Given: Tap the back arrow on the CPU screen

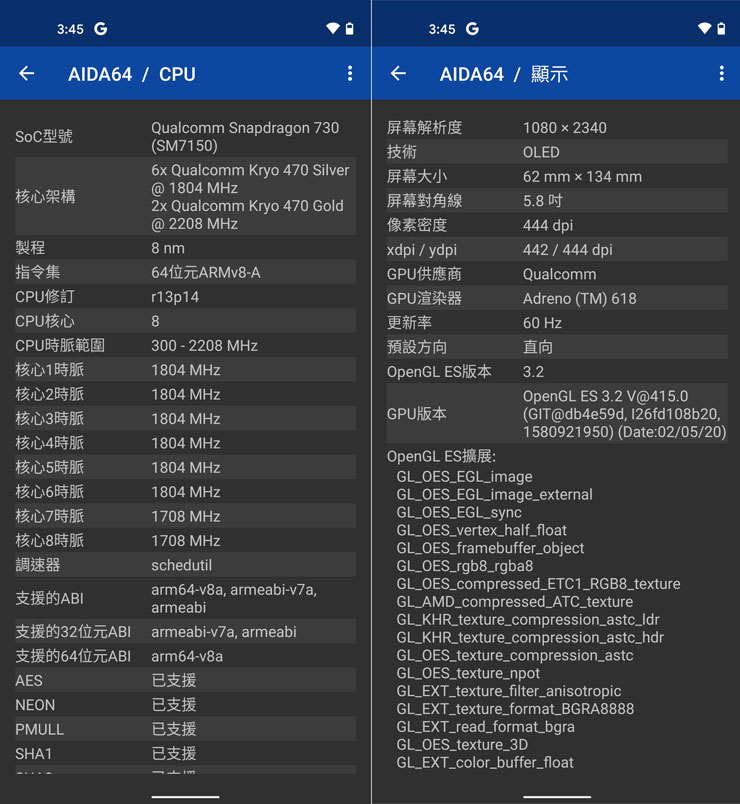Looking at the screenshot, I should coord(27,74).
